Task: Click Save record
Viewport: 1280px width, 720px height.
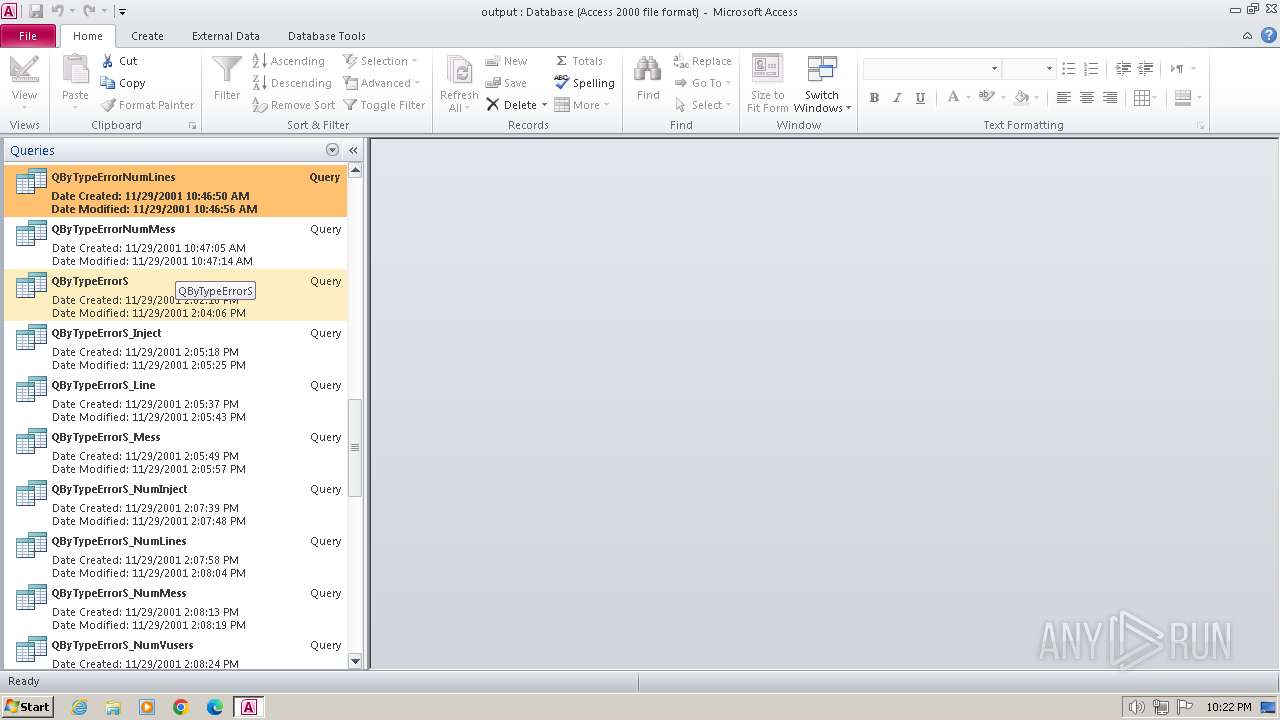Action: click(x=506, y=83)
